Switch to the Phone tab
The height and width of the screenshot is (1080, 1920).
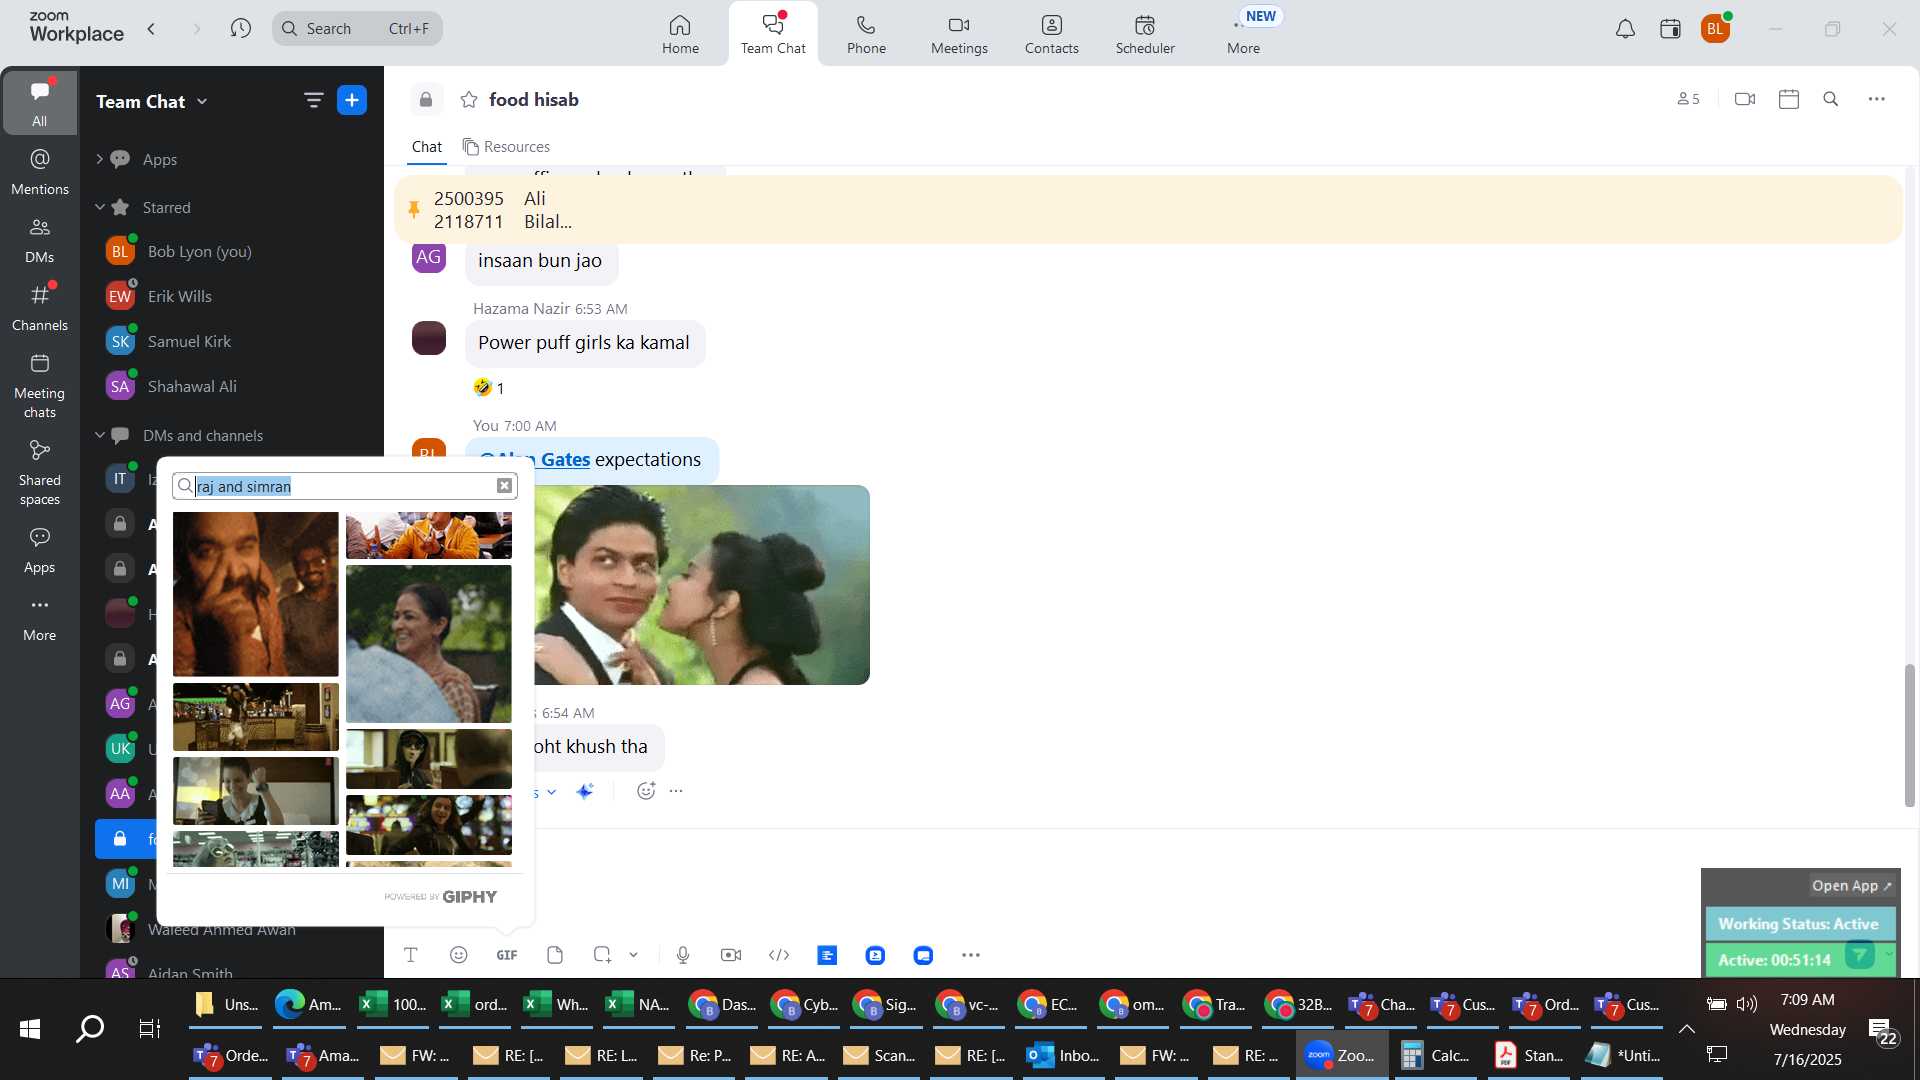point(866,34)
